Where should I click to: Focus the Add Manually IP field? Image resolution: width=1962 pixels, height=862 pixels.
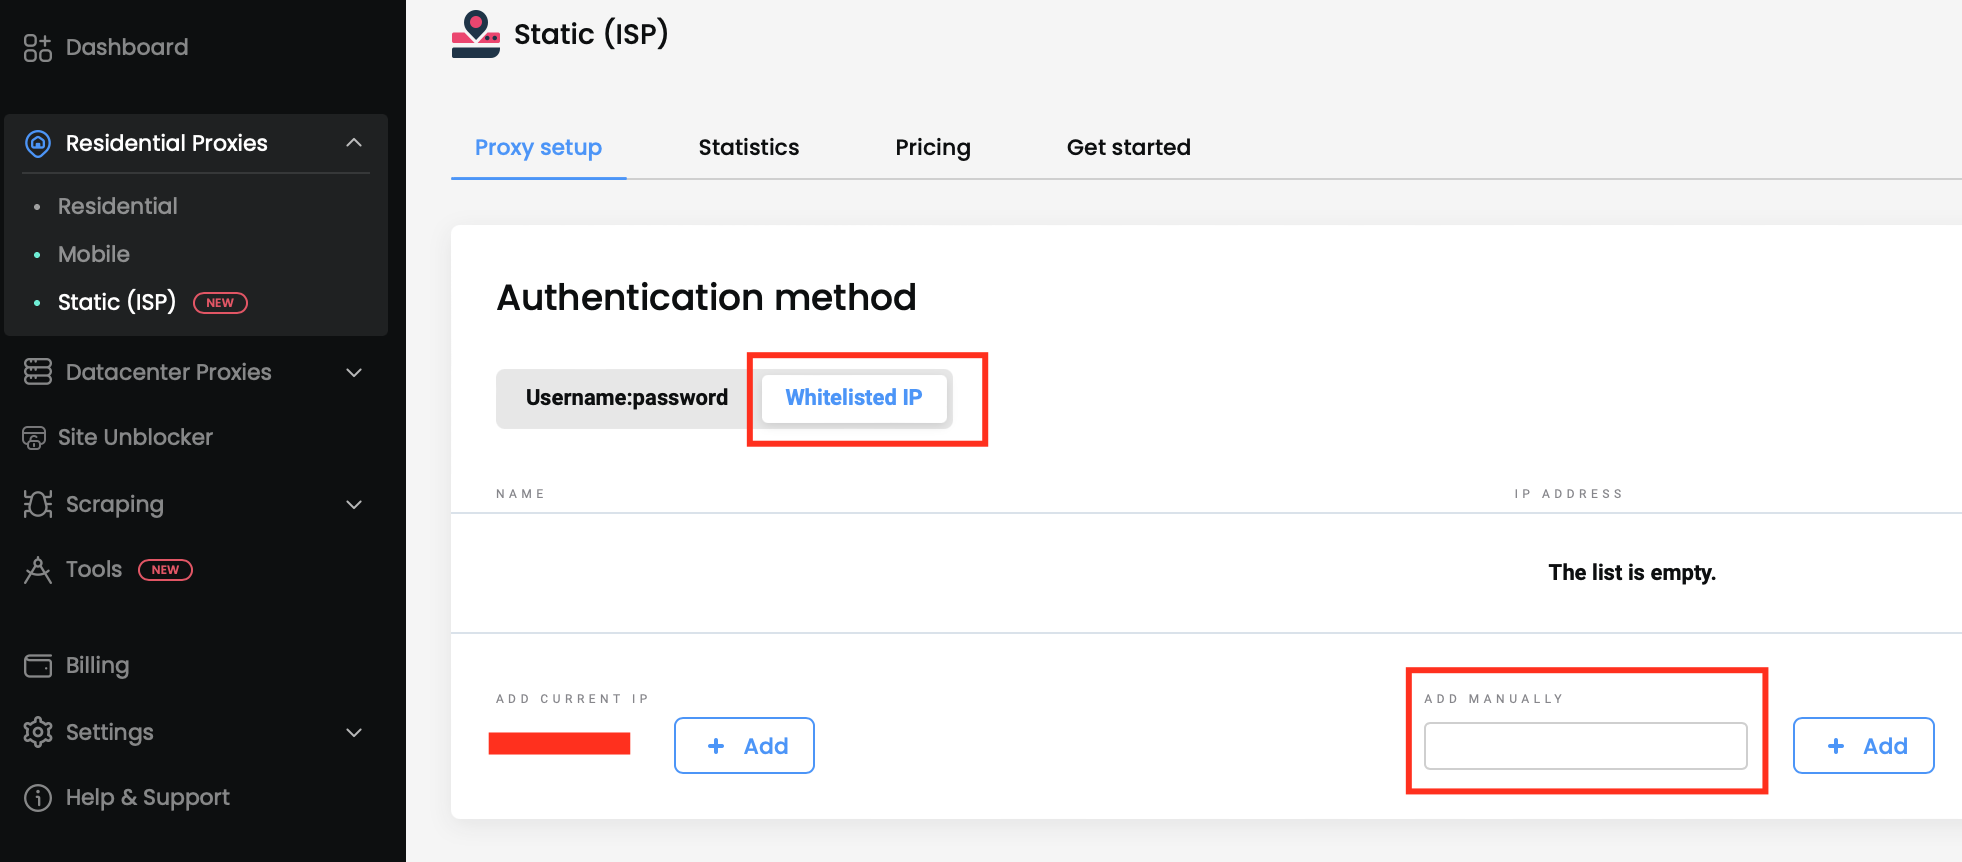point(1585,746)
